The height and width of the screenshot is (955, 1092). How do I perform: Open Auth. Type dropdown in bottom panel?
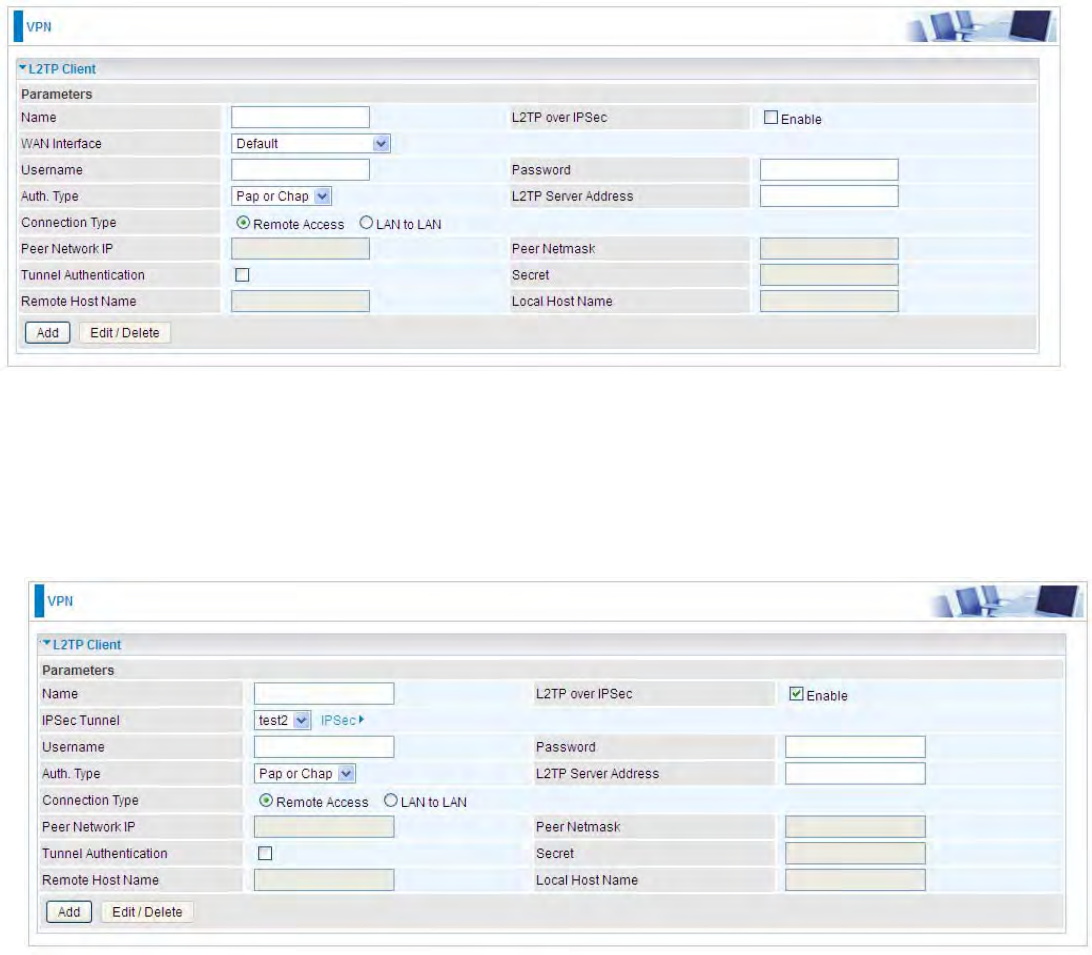point(304,773)
